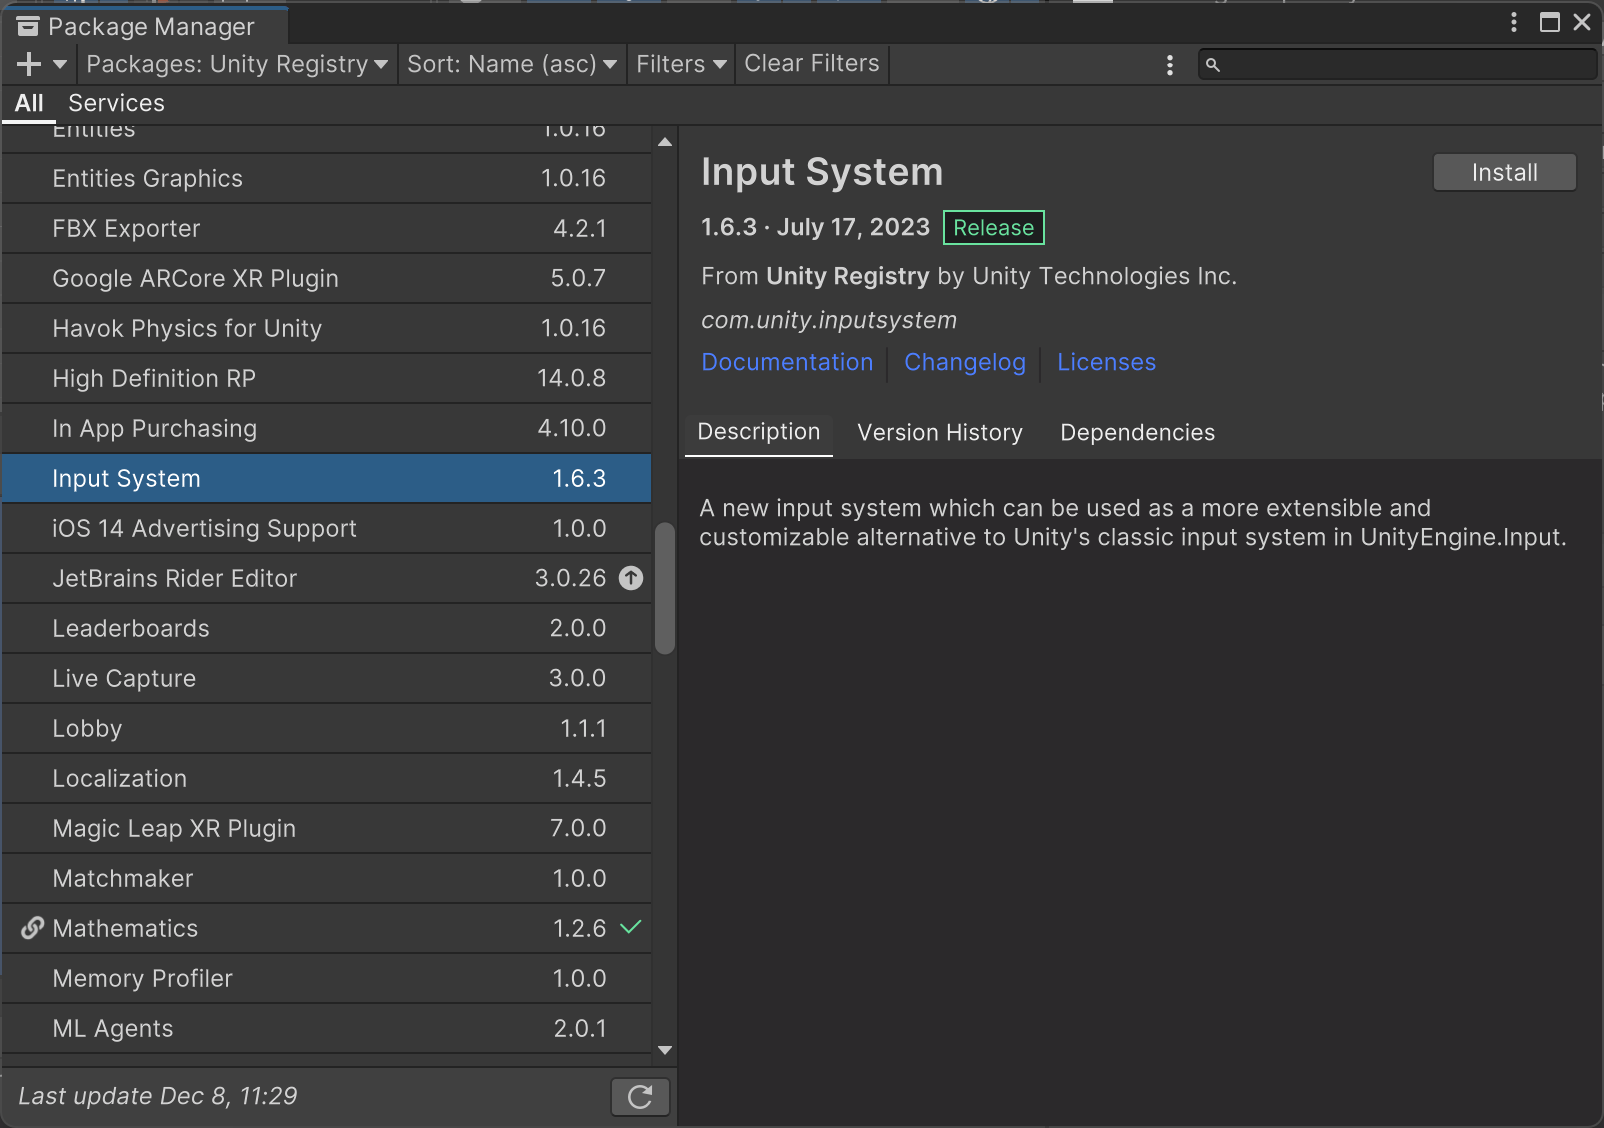The image size is (1604, 1128).
Task: Select the Mathematics package
Action: (326, 928)
